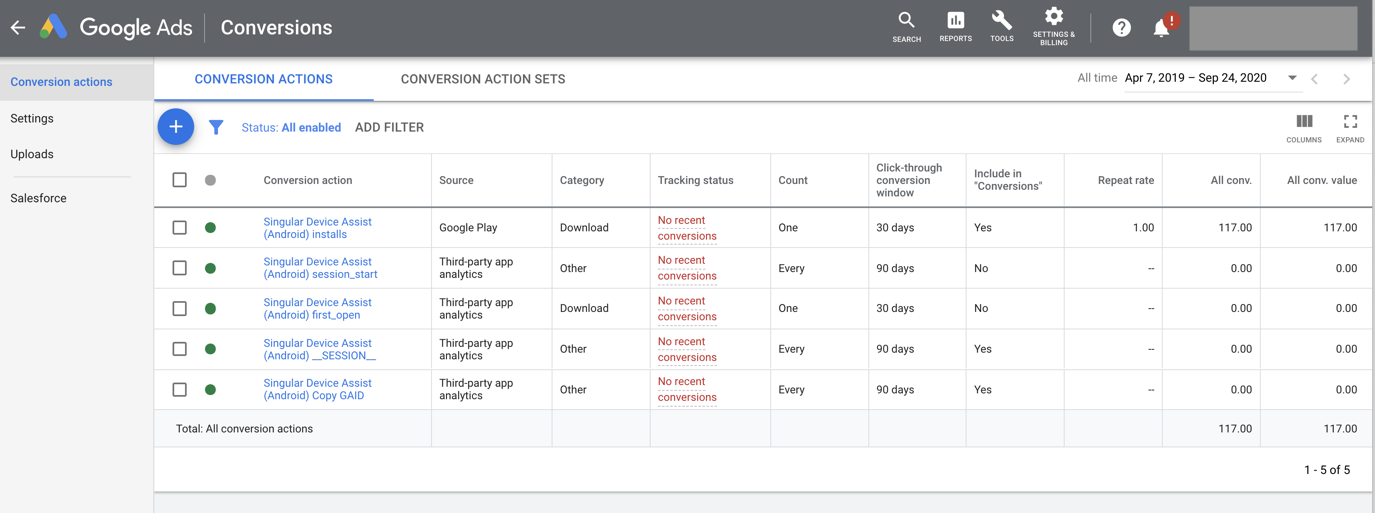
Task: Click the 1 - 5 of 5 pagination text
Action: (x=1327, y=470)
